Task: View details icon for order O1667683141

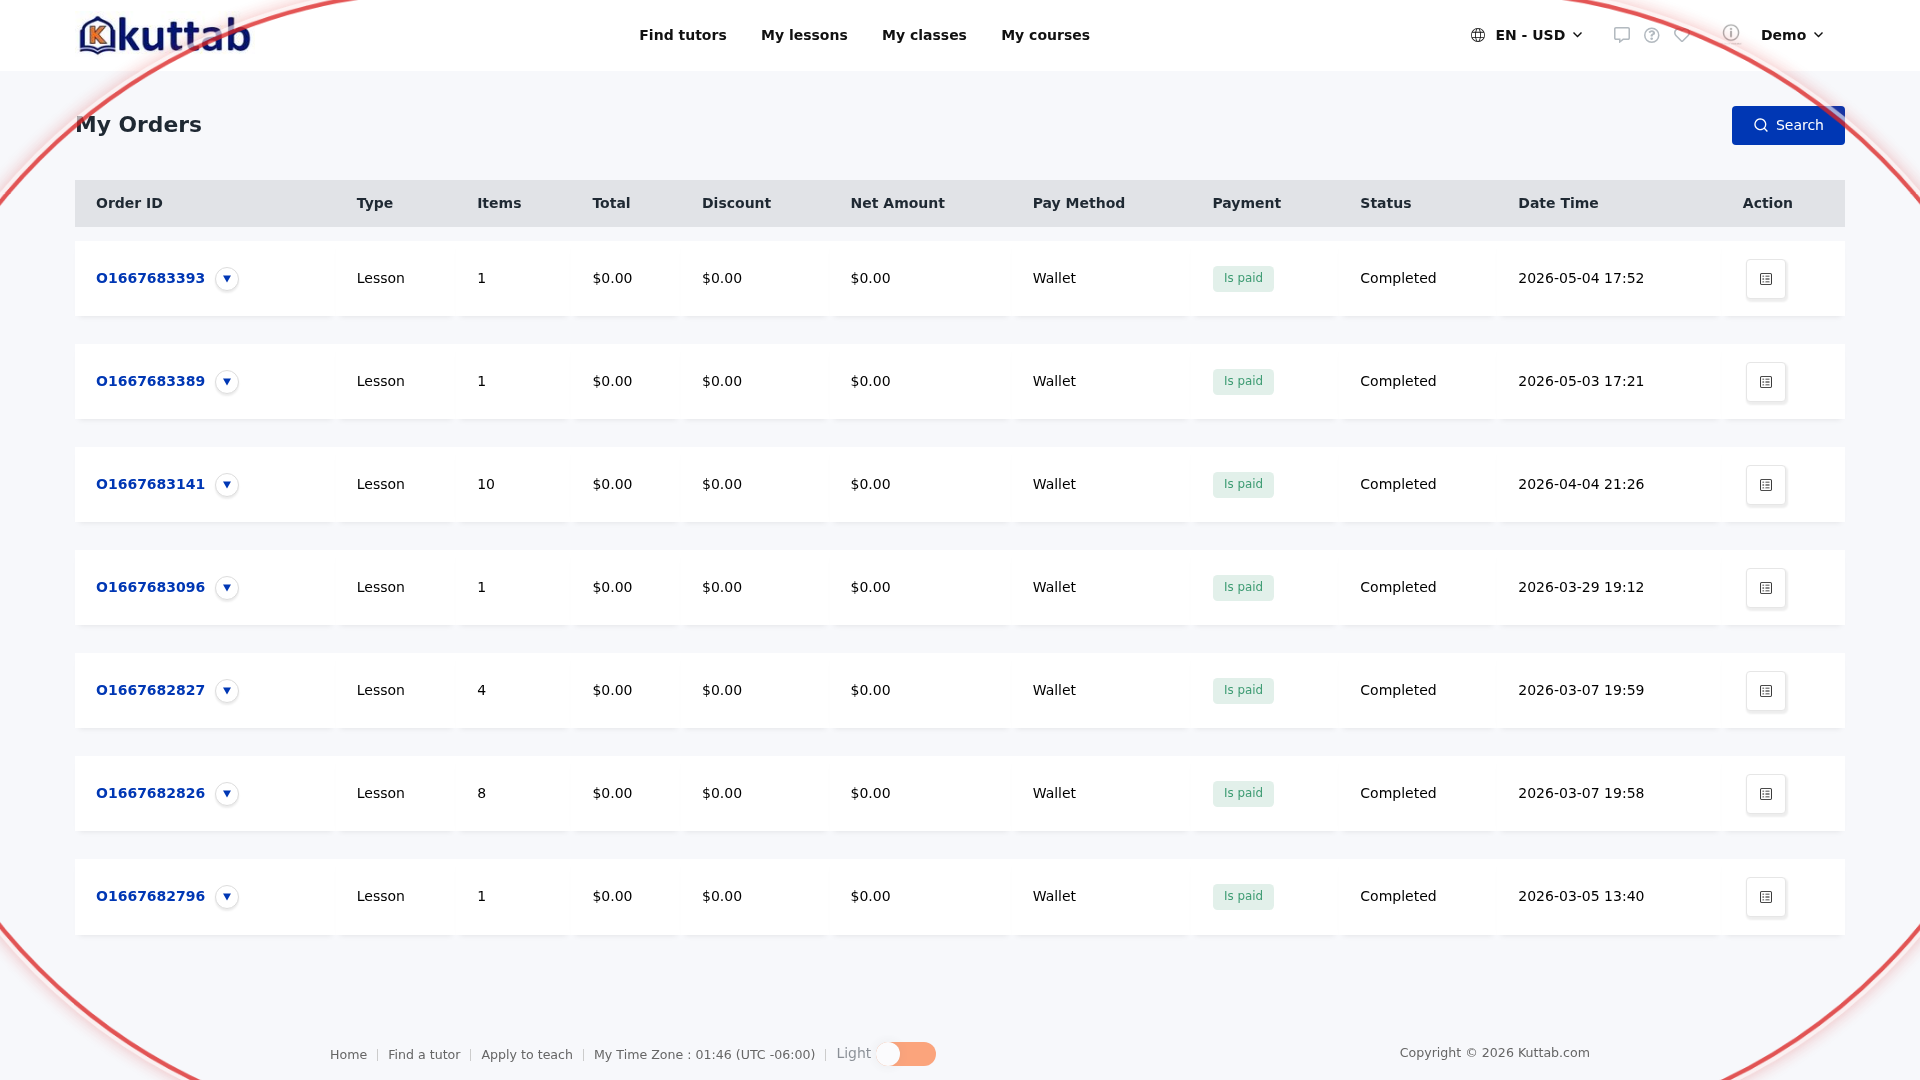Action: (1766, 485)
